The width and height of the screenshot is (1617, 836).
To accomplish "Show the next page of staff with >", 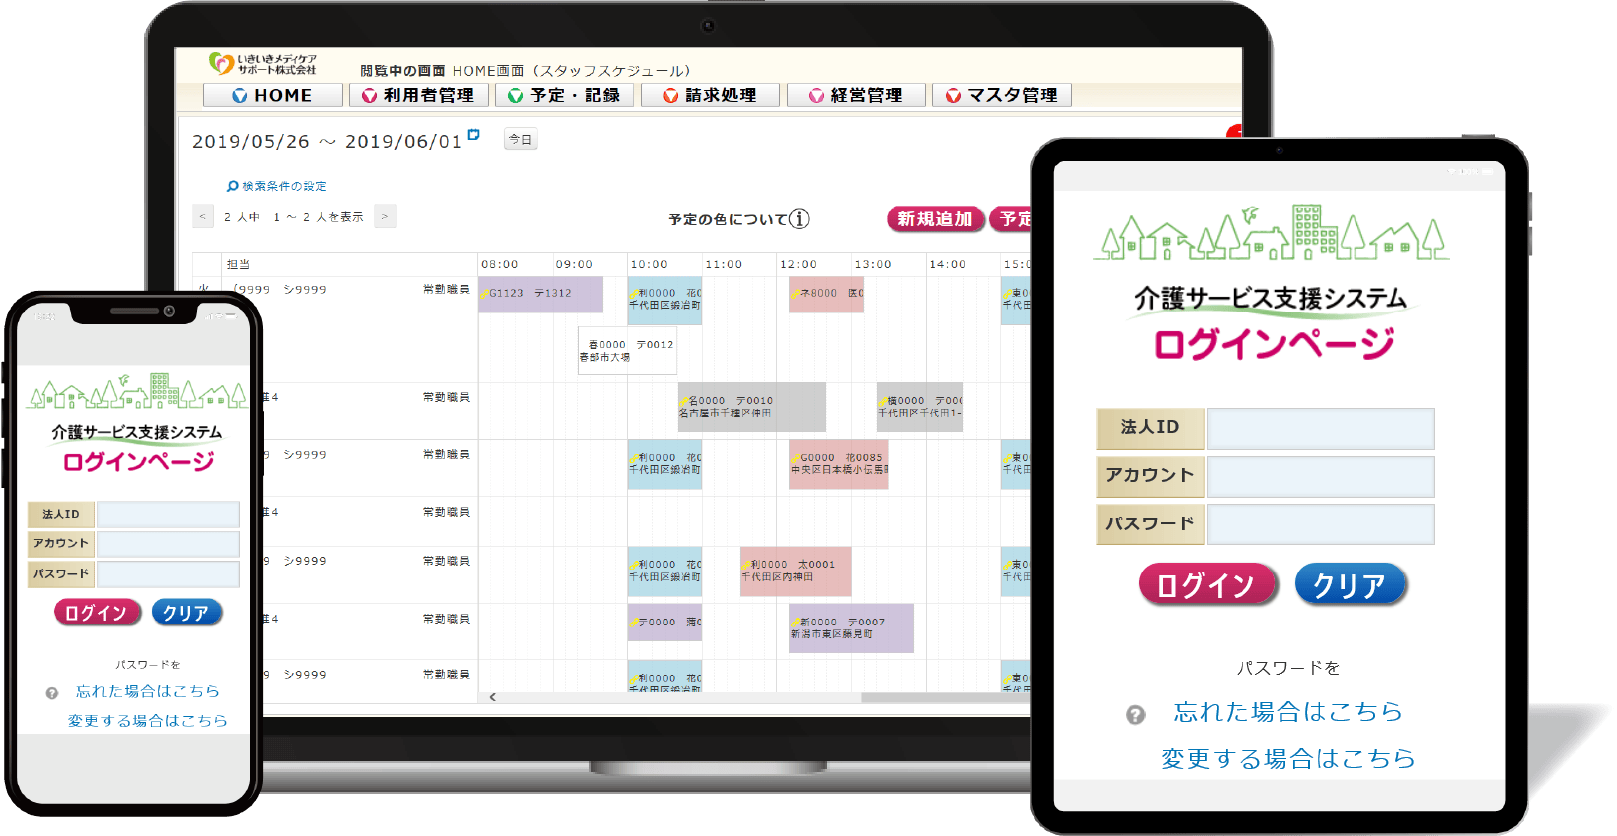I will [385, 216].
